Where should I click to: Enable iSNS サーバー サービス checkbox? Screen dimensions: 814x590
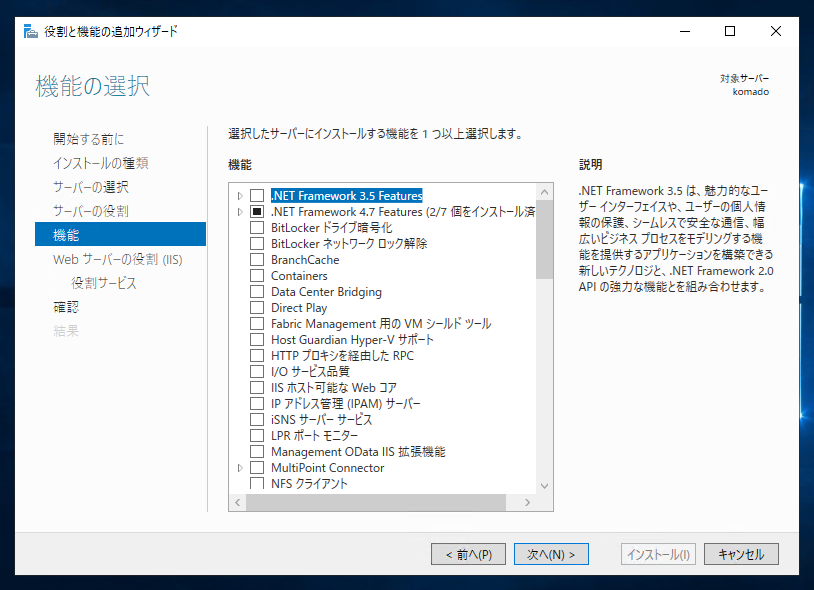click(x=257, y=420)
